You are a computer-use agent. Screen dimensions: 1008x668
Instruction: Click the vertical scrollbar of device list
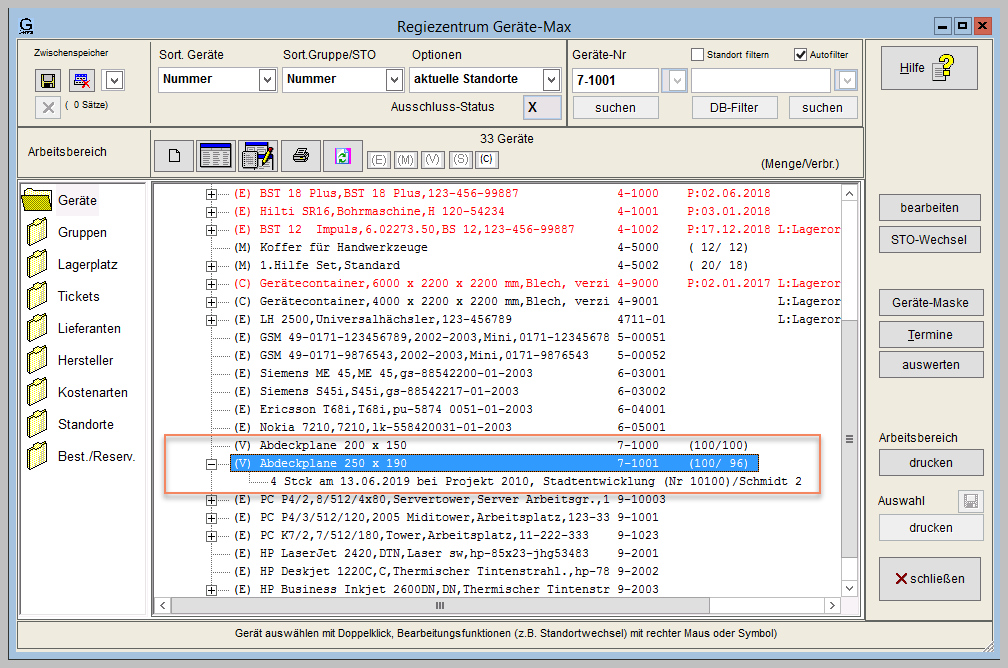point(850,440)
